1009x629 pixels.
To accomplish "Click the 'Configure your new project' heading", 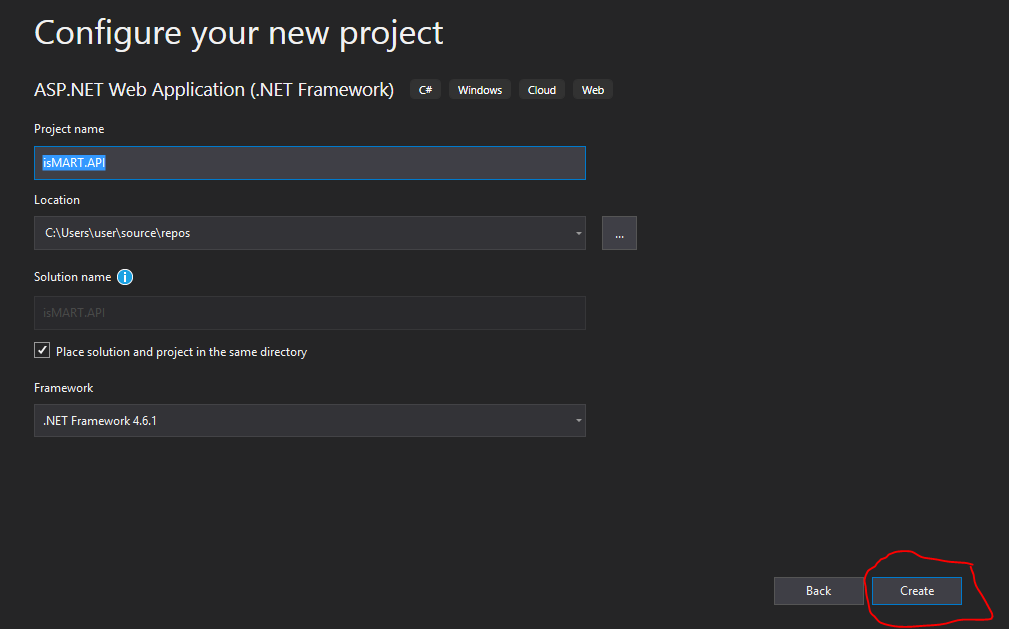I will (239, 33).
